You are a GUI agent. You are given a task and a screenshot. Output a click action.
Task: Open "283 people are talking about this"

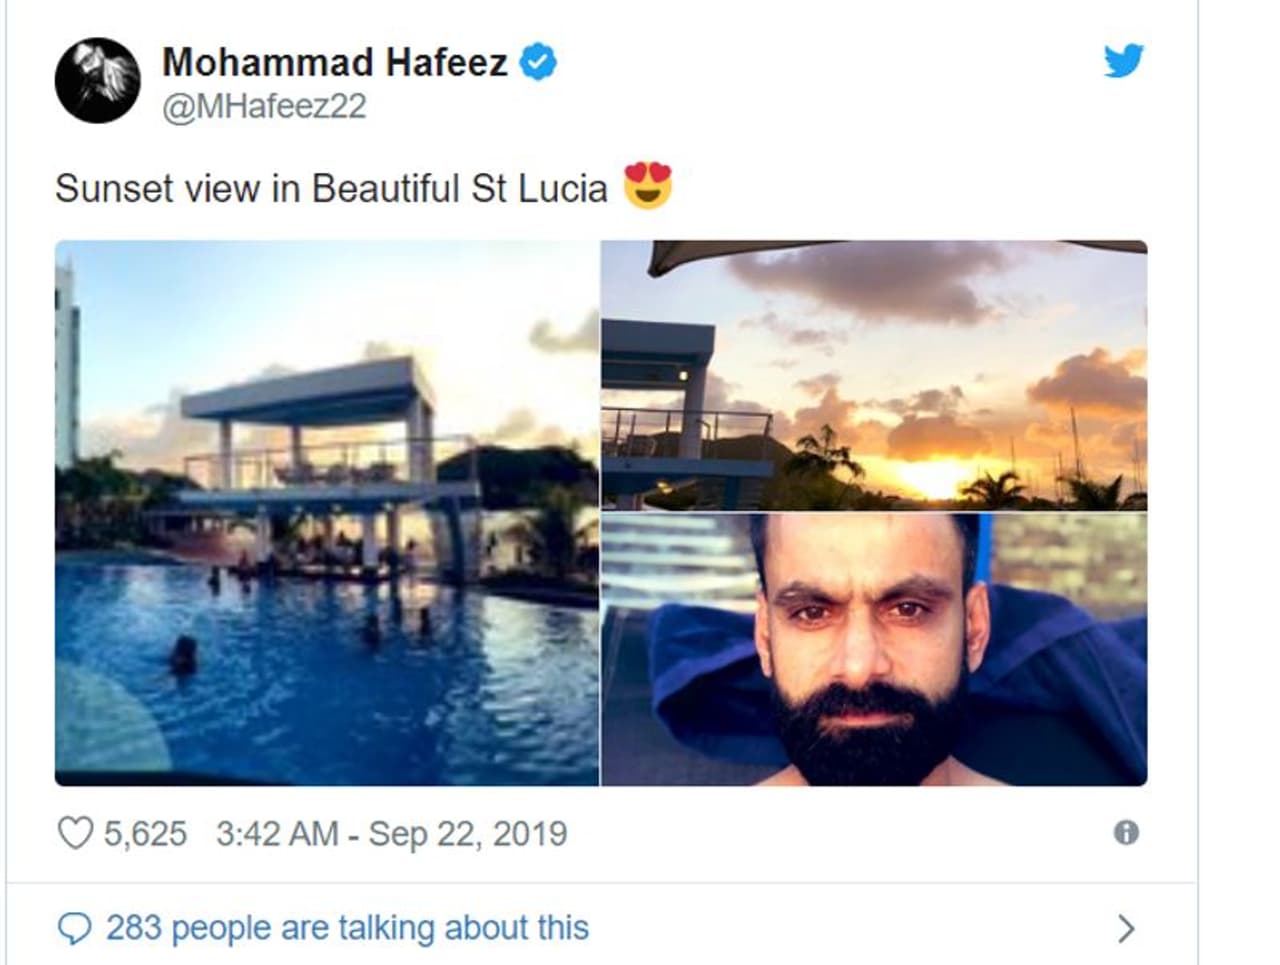347,928
